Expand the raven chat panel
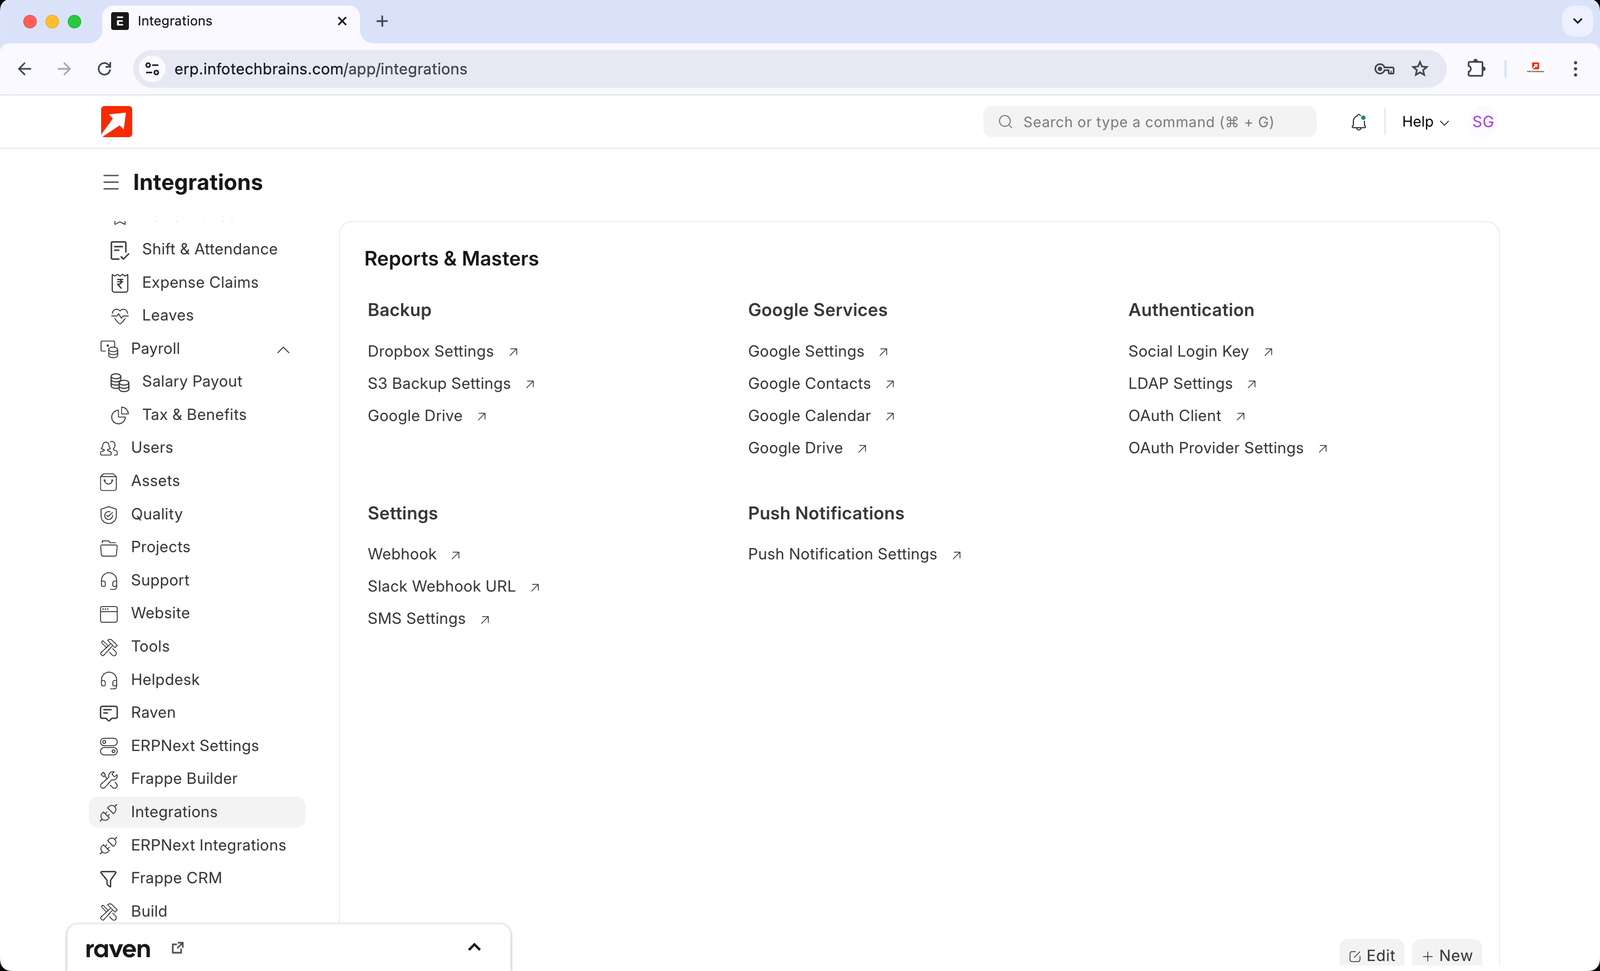 click(x=474, y=948)
